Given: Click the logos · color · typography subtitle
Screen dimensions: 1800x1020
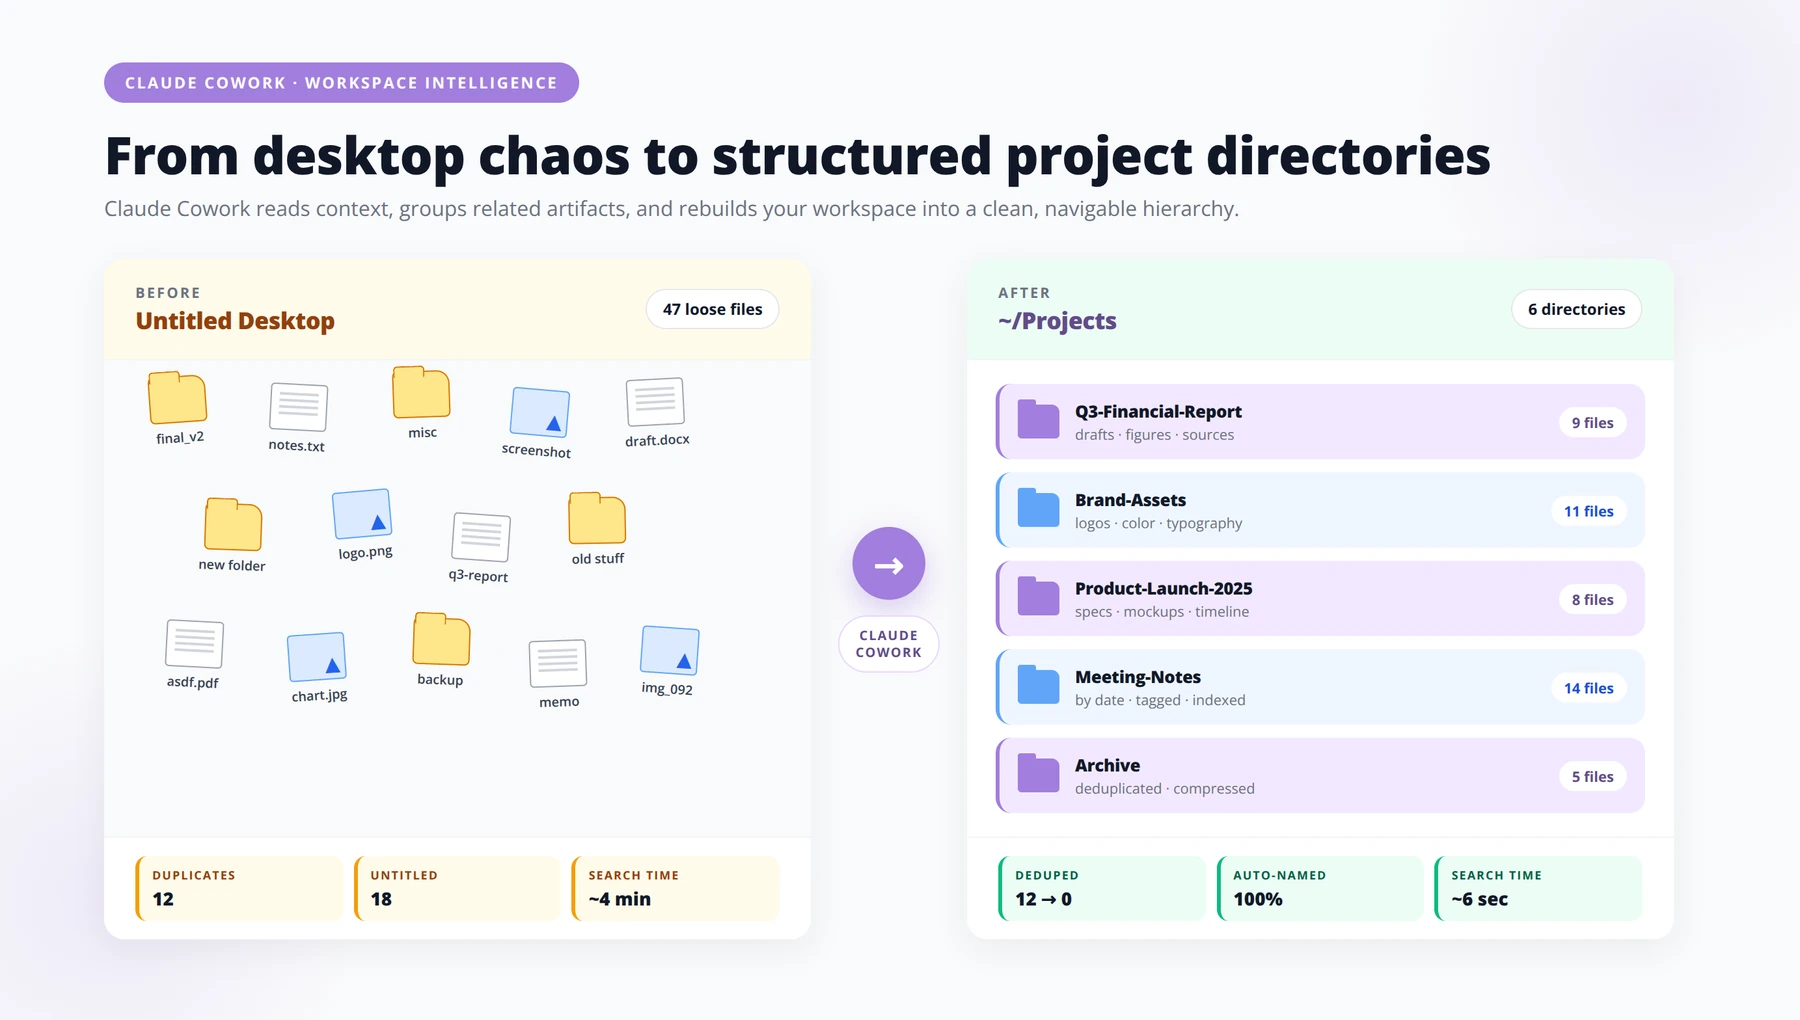Looking at the screenshot, I should (1158, 523).
